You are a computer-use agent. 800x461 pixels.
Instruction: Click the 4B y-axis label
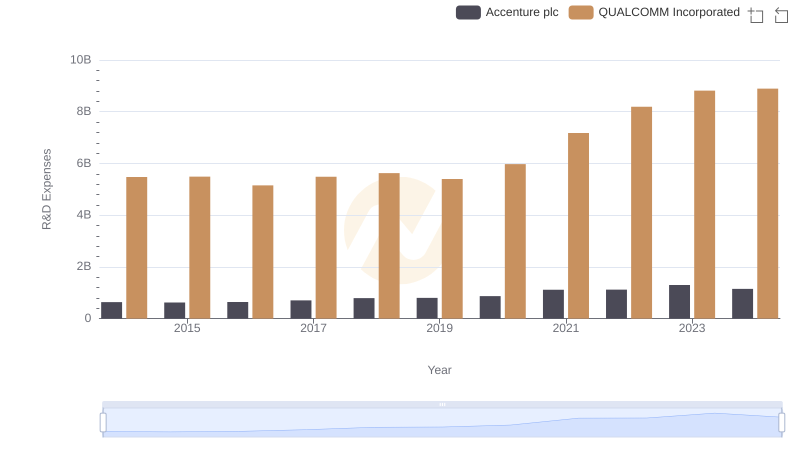click(x=84, y=215)
